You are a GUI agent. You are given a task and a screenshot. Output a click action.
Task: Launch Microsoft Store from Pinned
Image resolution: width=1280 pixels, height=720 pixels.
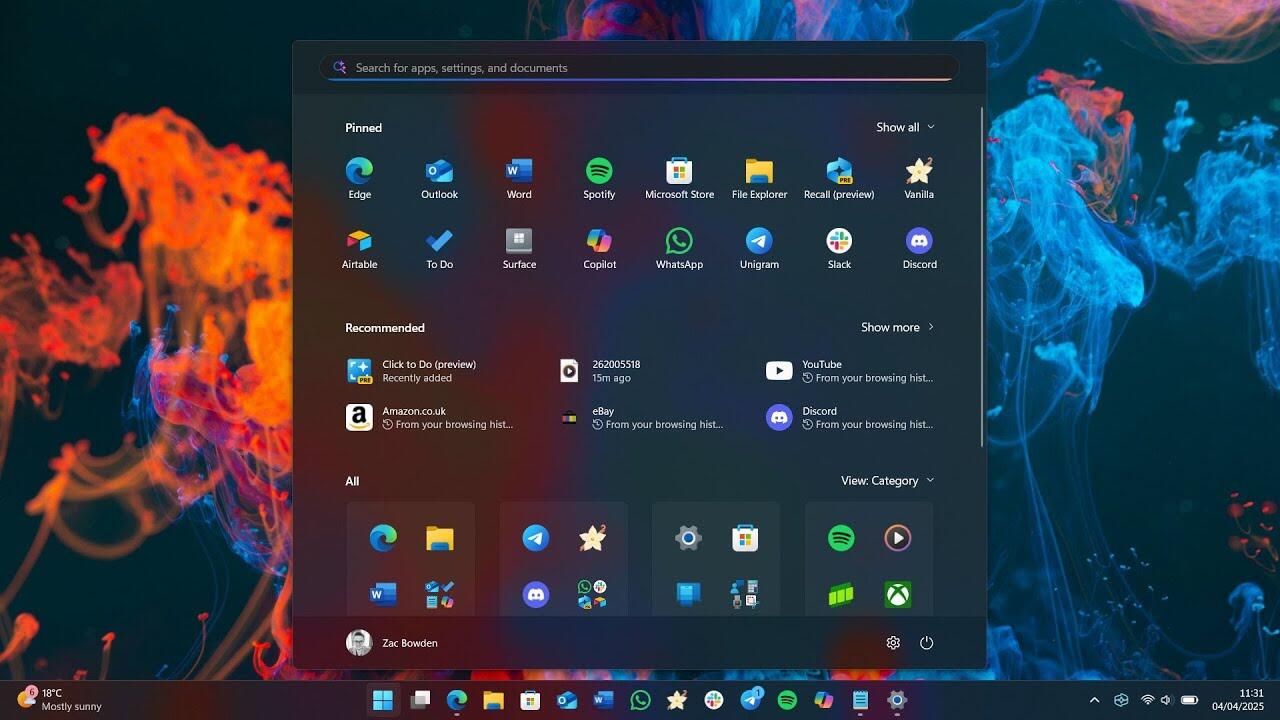(x=679, y=179)
